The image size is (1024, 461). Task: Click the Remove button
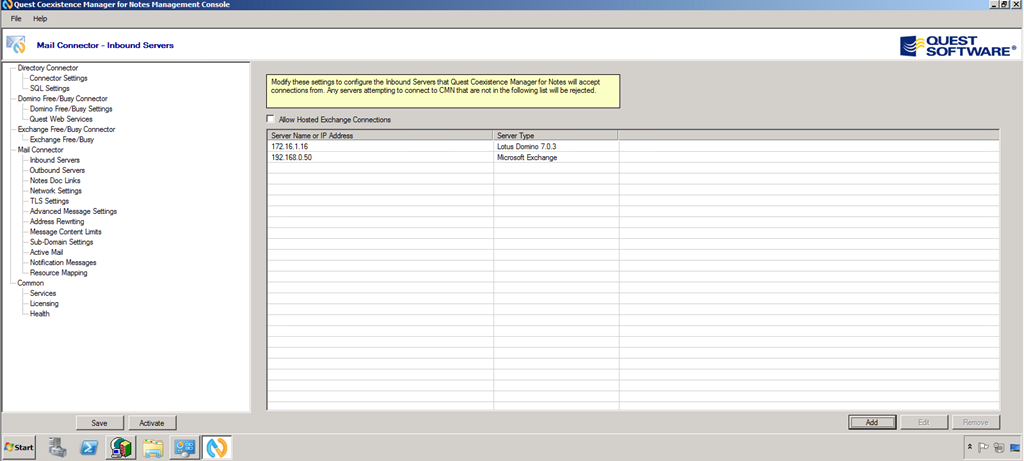coord(976,422)
